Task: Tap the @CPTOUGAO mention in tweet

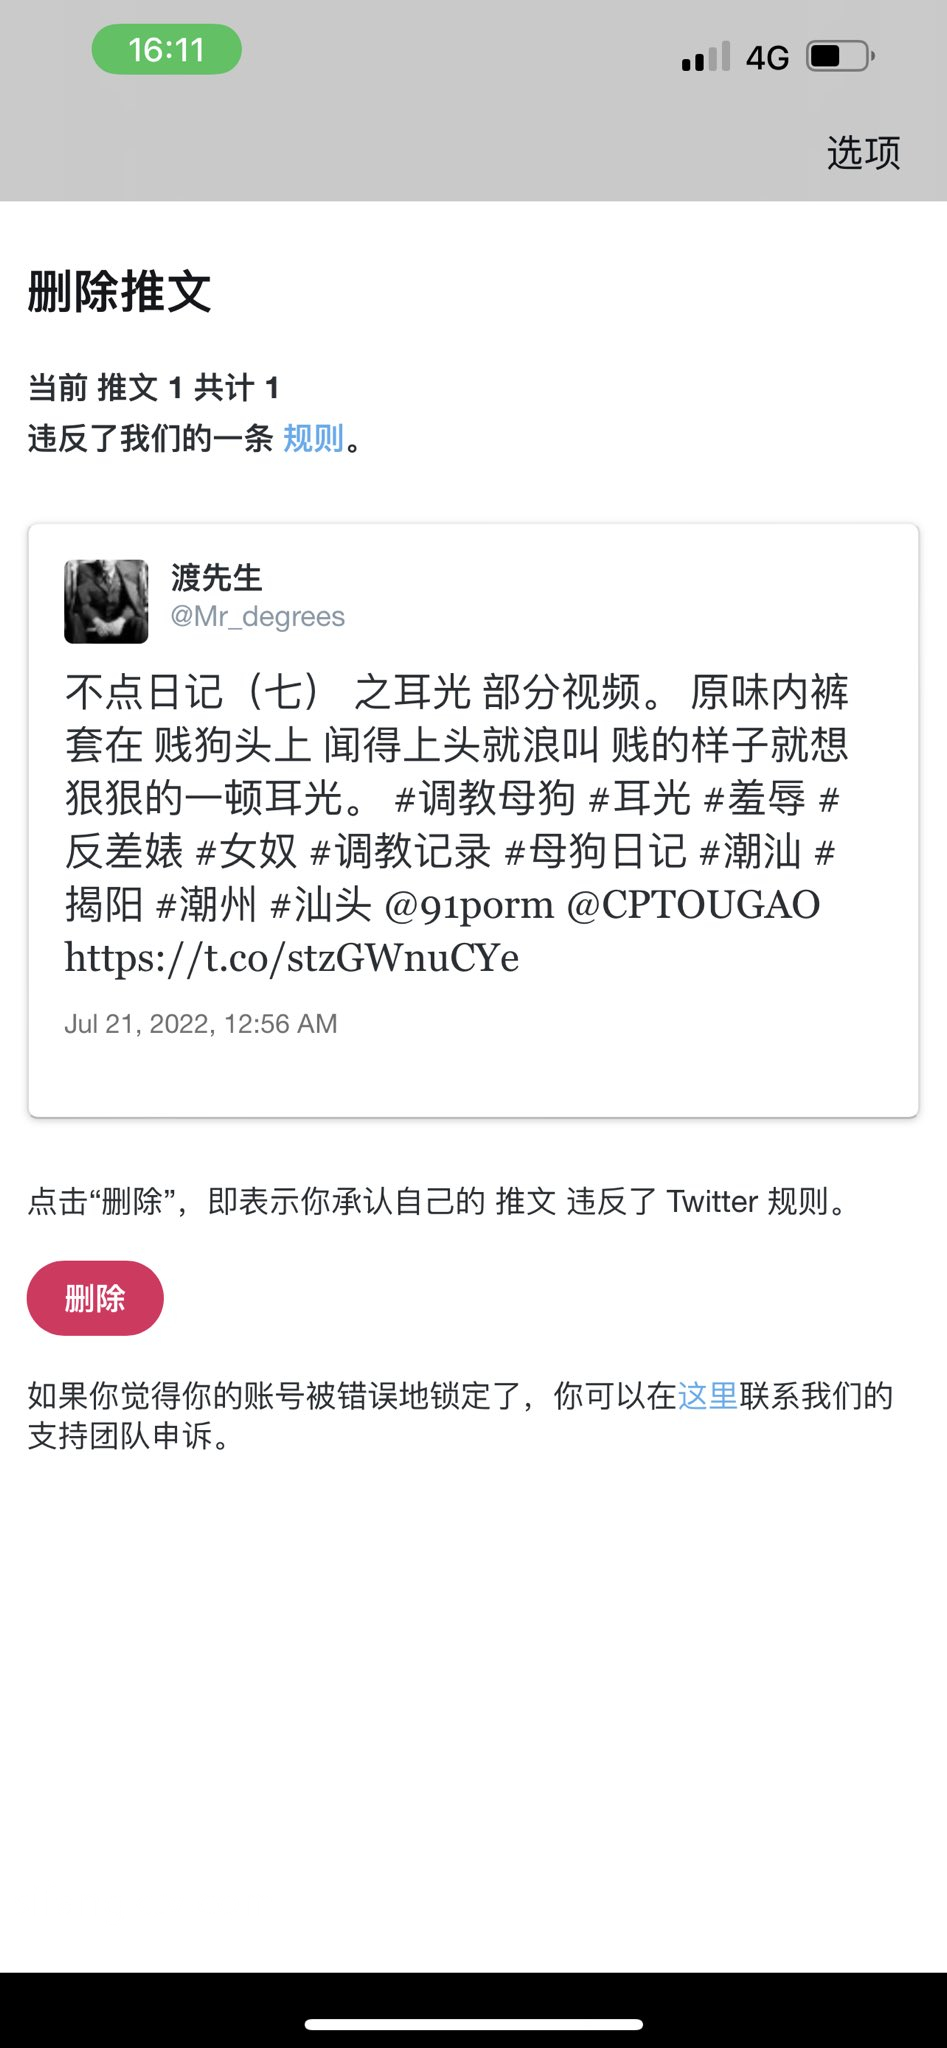Action: click(x=693, y=905)
